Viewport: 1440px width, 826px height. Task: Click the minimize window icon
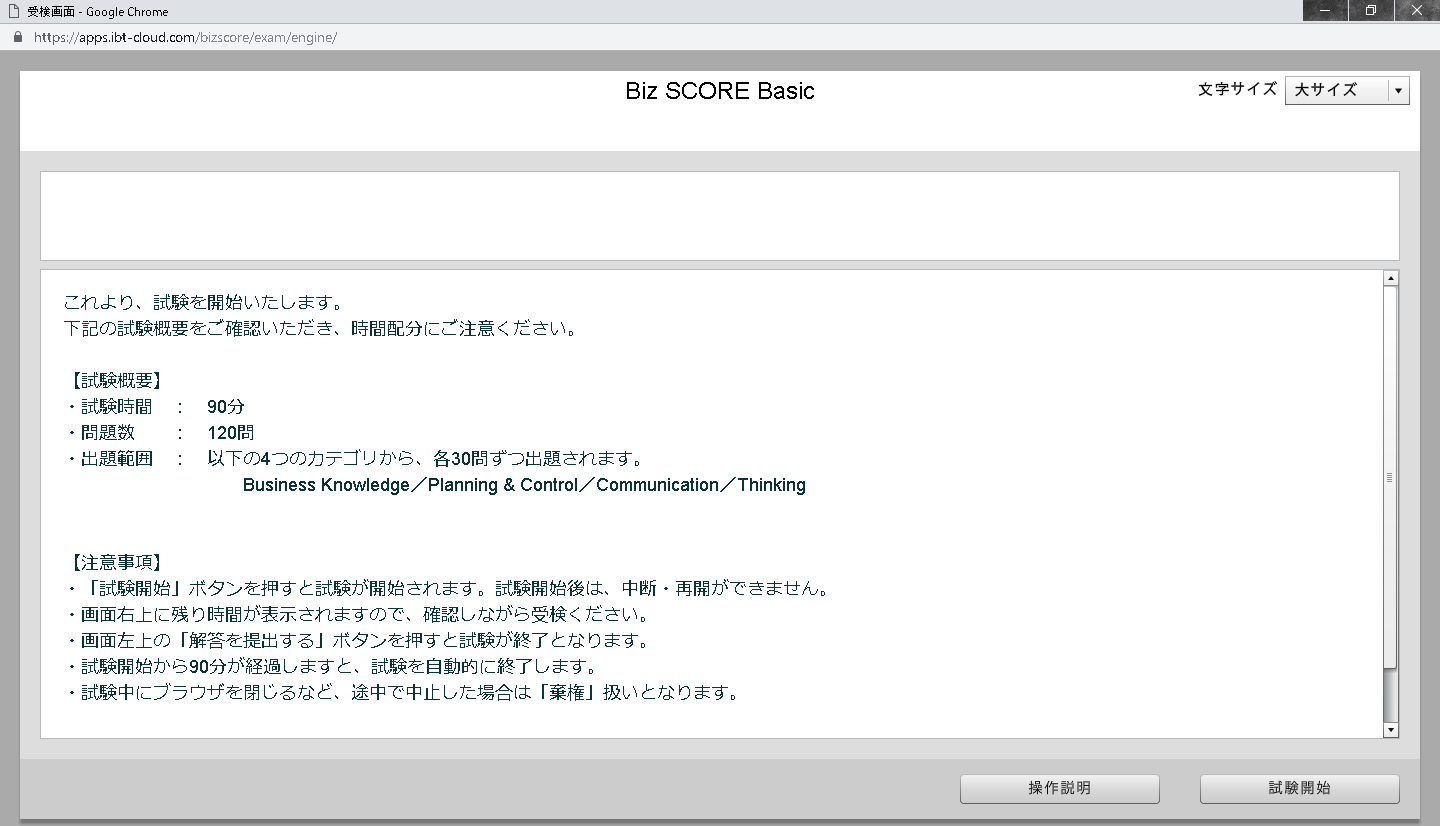1324,11
